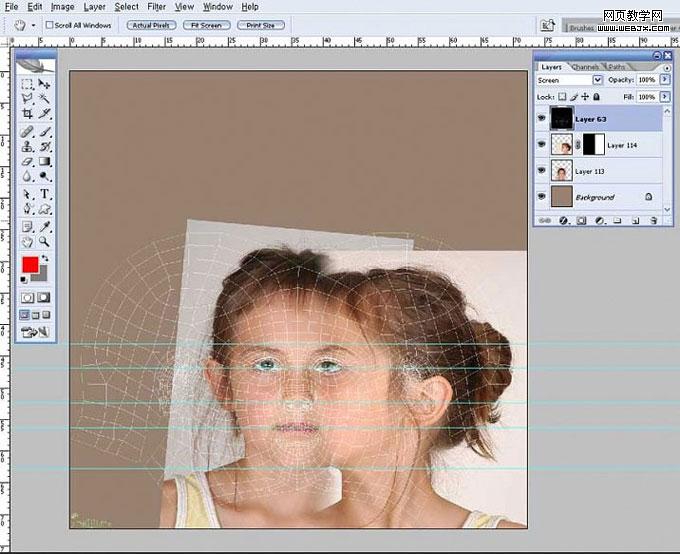This screenshot has height=554, width=680.
Task: Select the Healing Brush bandage tool
Action: tap(27, 131)
